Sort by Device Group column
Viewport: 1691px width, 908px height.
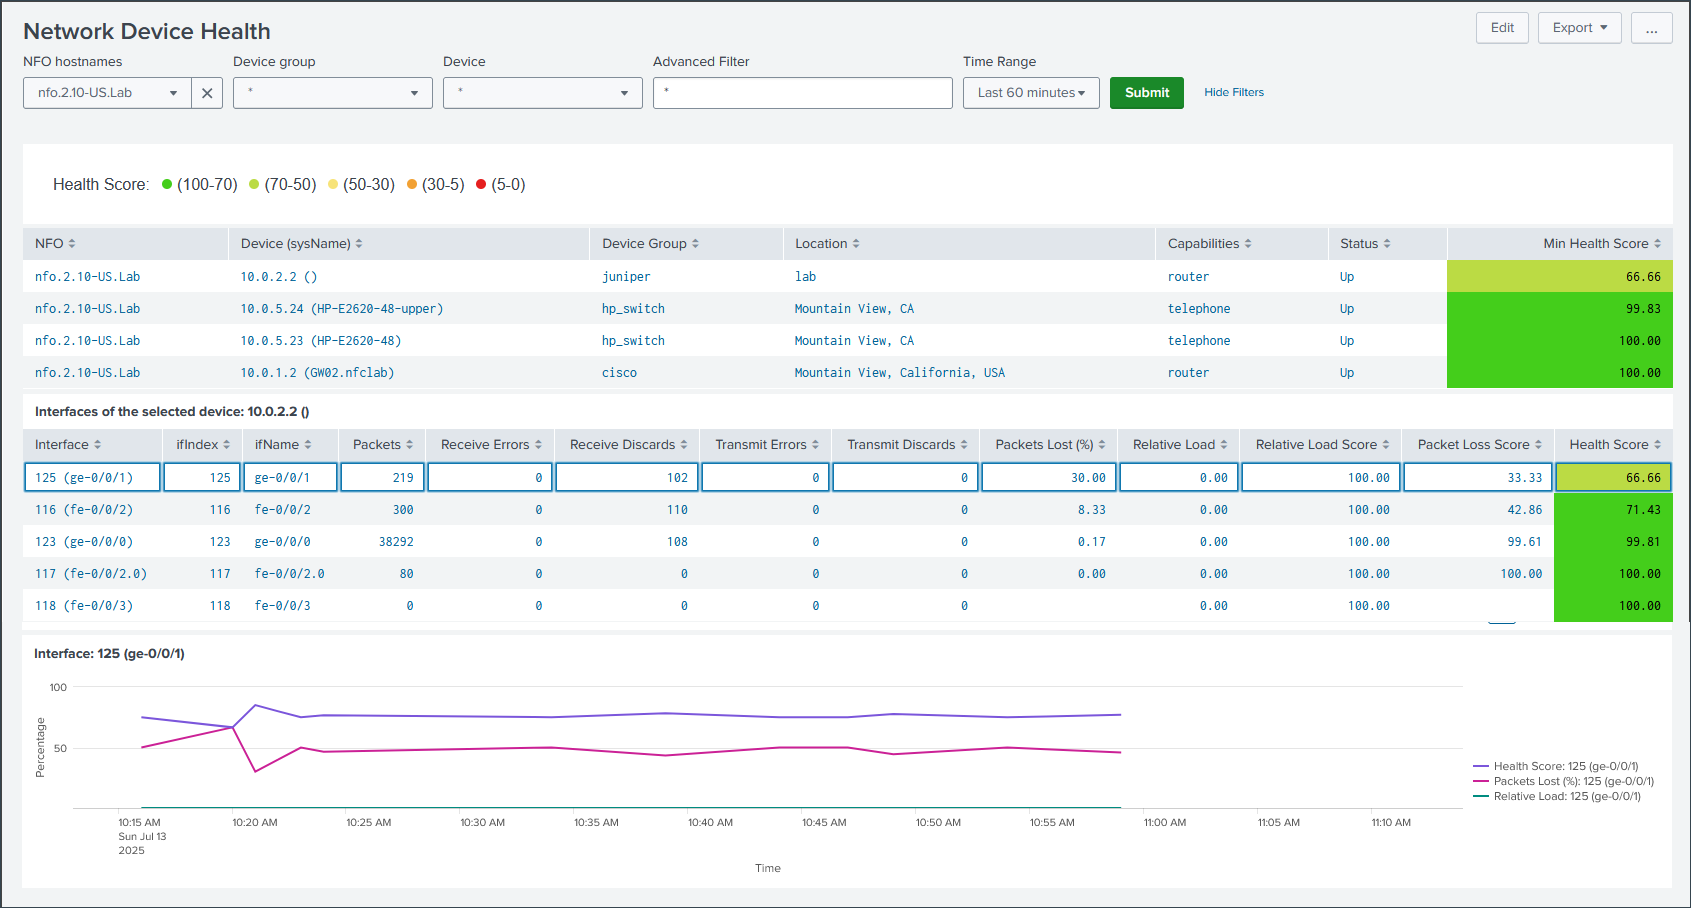pos(650,244)
